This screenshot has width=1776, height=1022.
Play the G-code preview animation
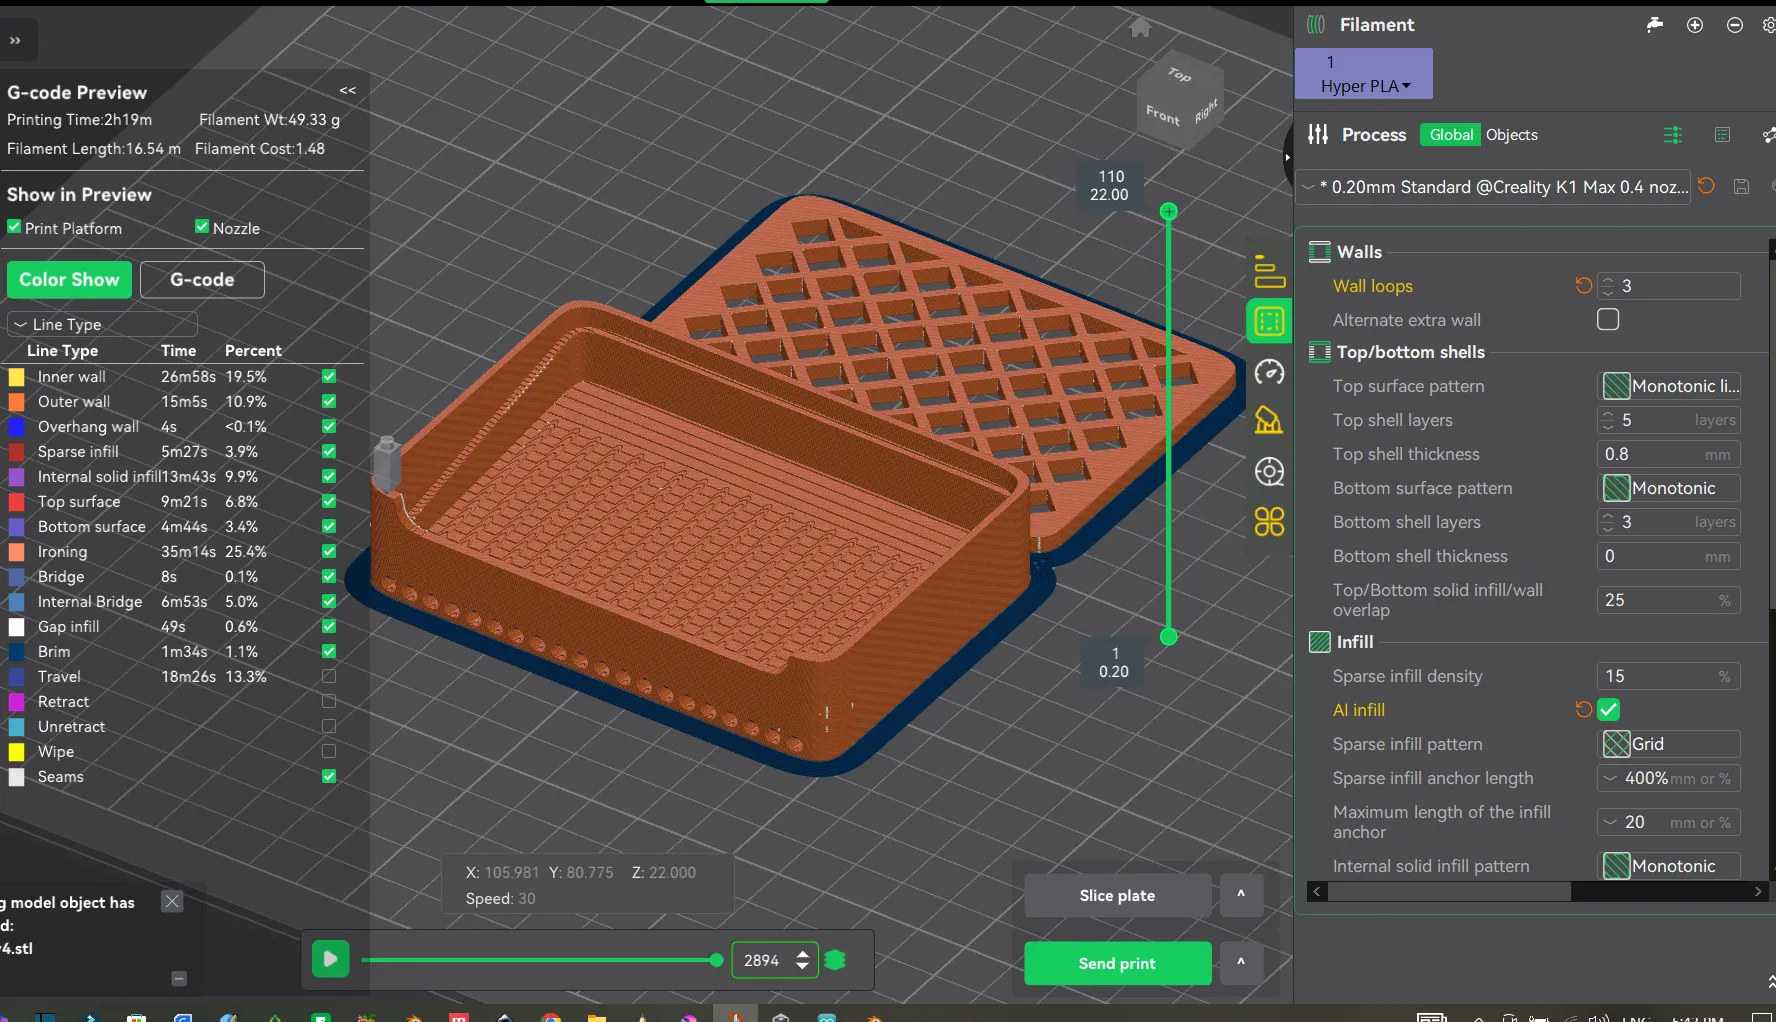click(330, 959)
